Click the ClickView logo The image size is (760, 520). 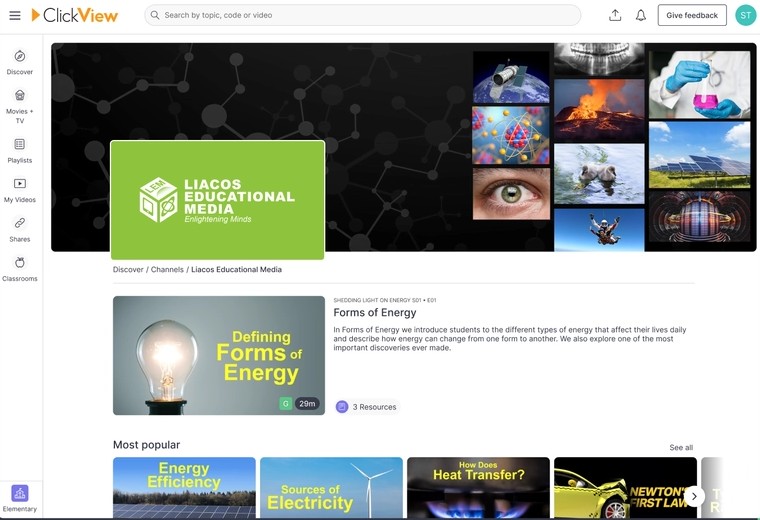click(x=75, y=16)
